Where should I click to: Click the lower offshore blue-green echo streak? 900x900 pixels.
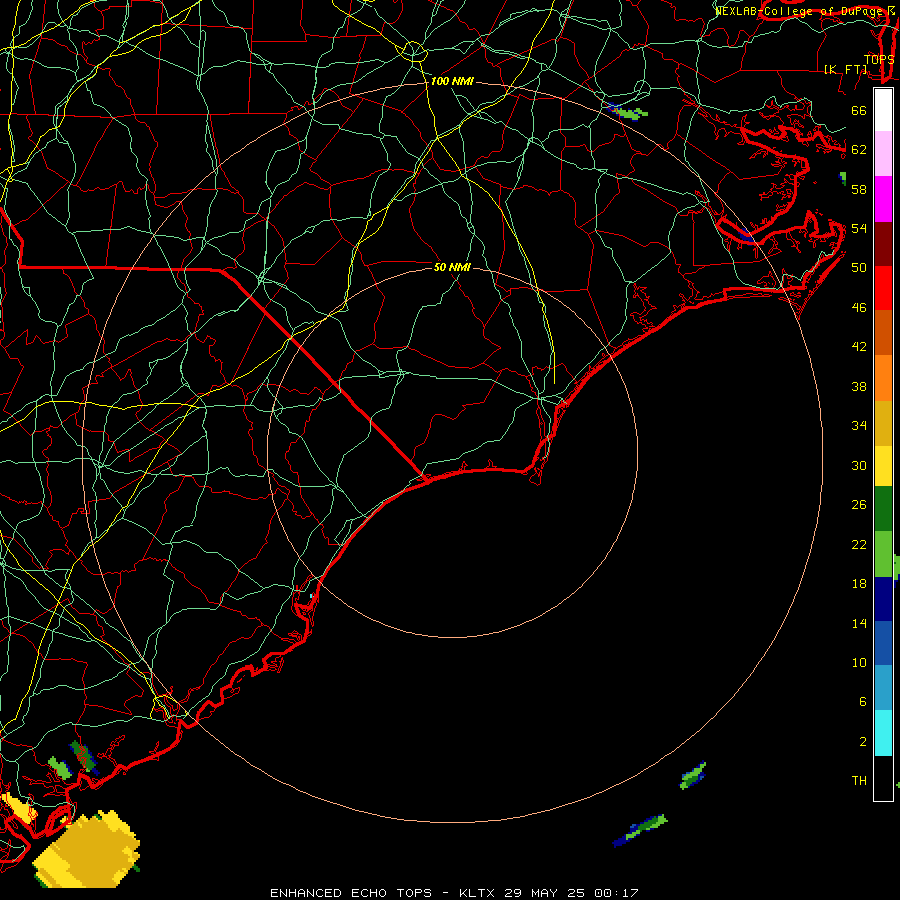click(x=640, y=830)
